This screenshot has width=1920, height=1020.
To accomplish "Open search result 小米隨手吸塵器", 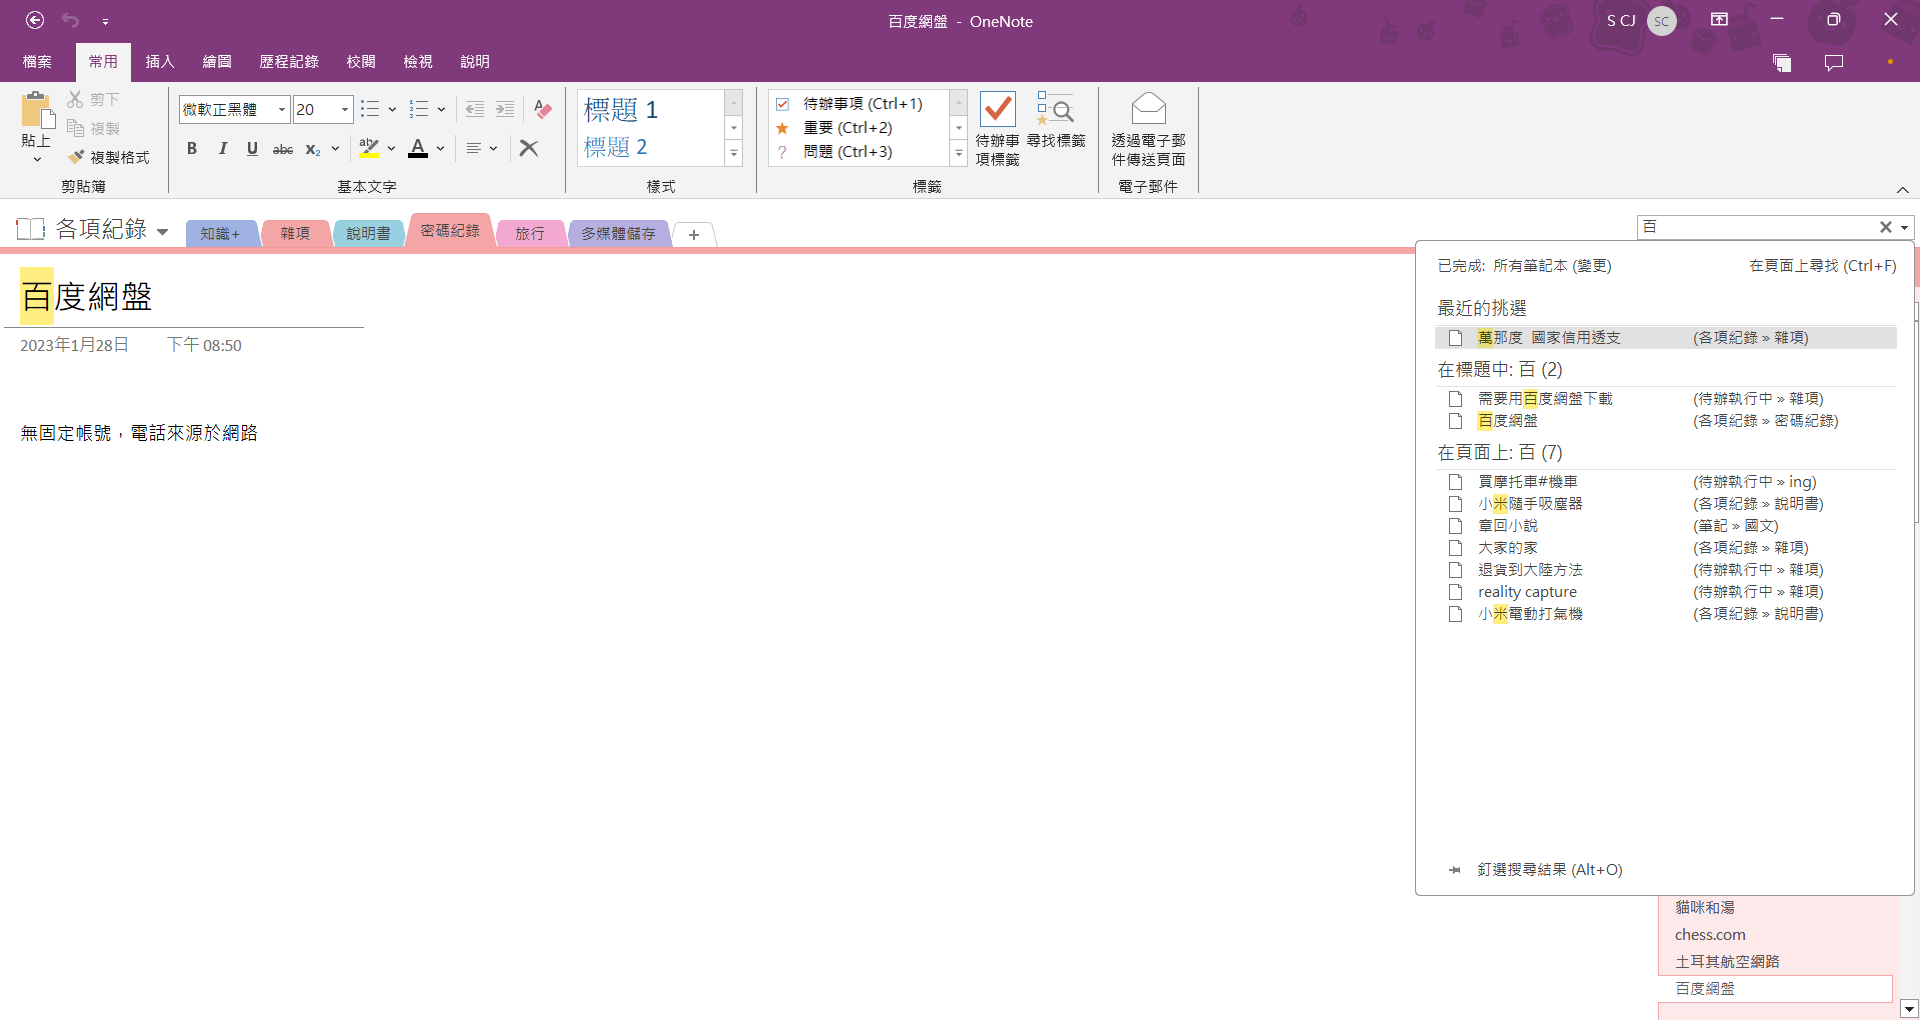I will 1665,504.
